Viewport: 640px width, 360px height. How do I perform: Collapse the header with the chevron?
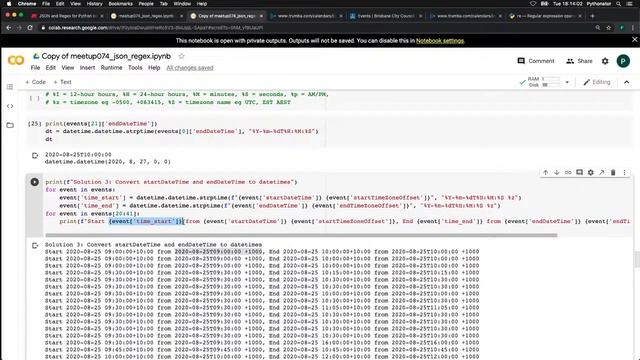627,82
